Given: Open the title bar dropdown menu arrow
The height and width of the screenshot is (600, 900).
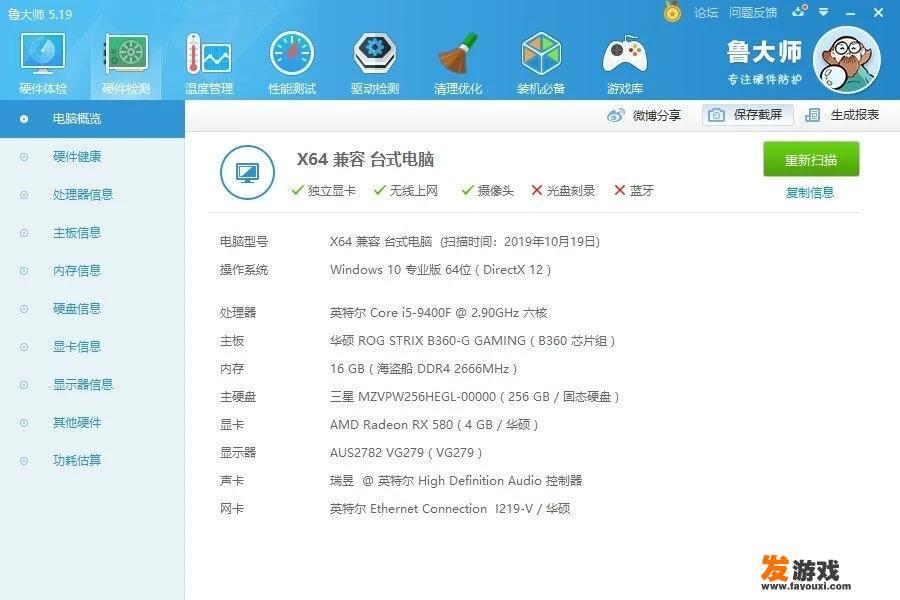Looking at the screenshot, I should click(x=824, y=11).
